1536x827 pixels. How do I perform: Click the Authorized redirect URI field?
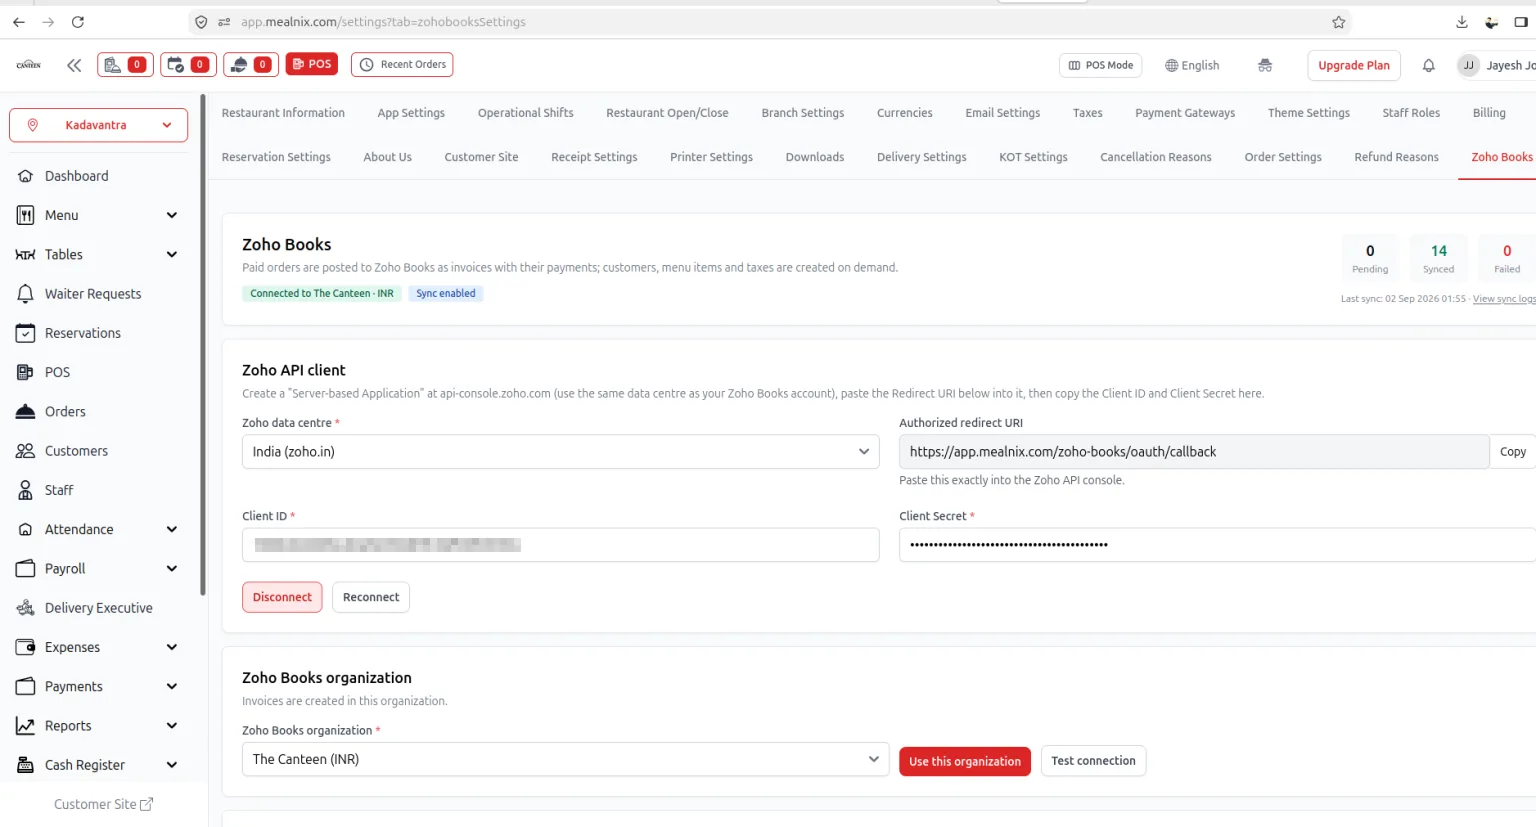click(1194, 452)
